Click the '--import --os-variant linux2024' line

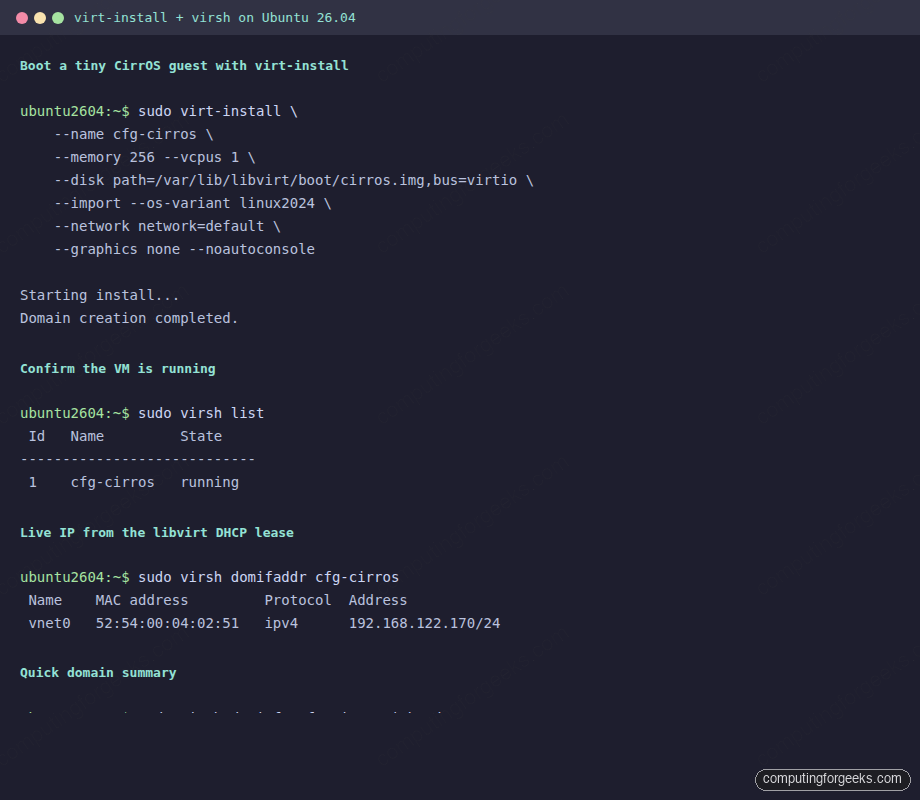click(193, 203)
